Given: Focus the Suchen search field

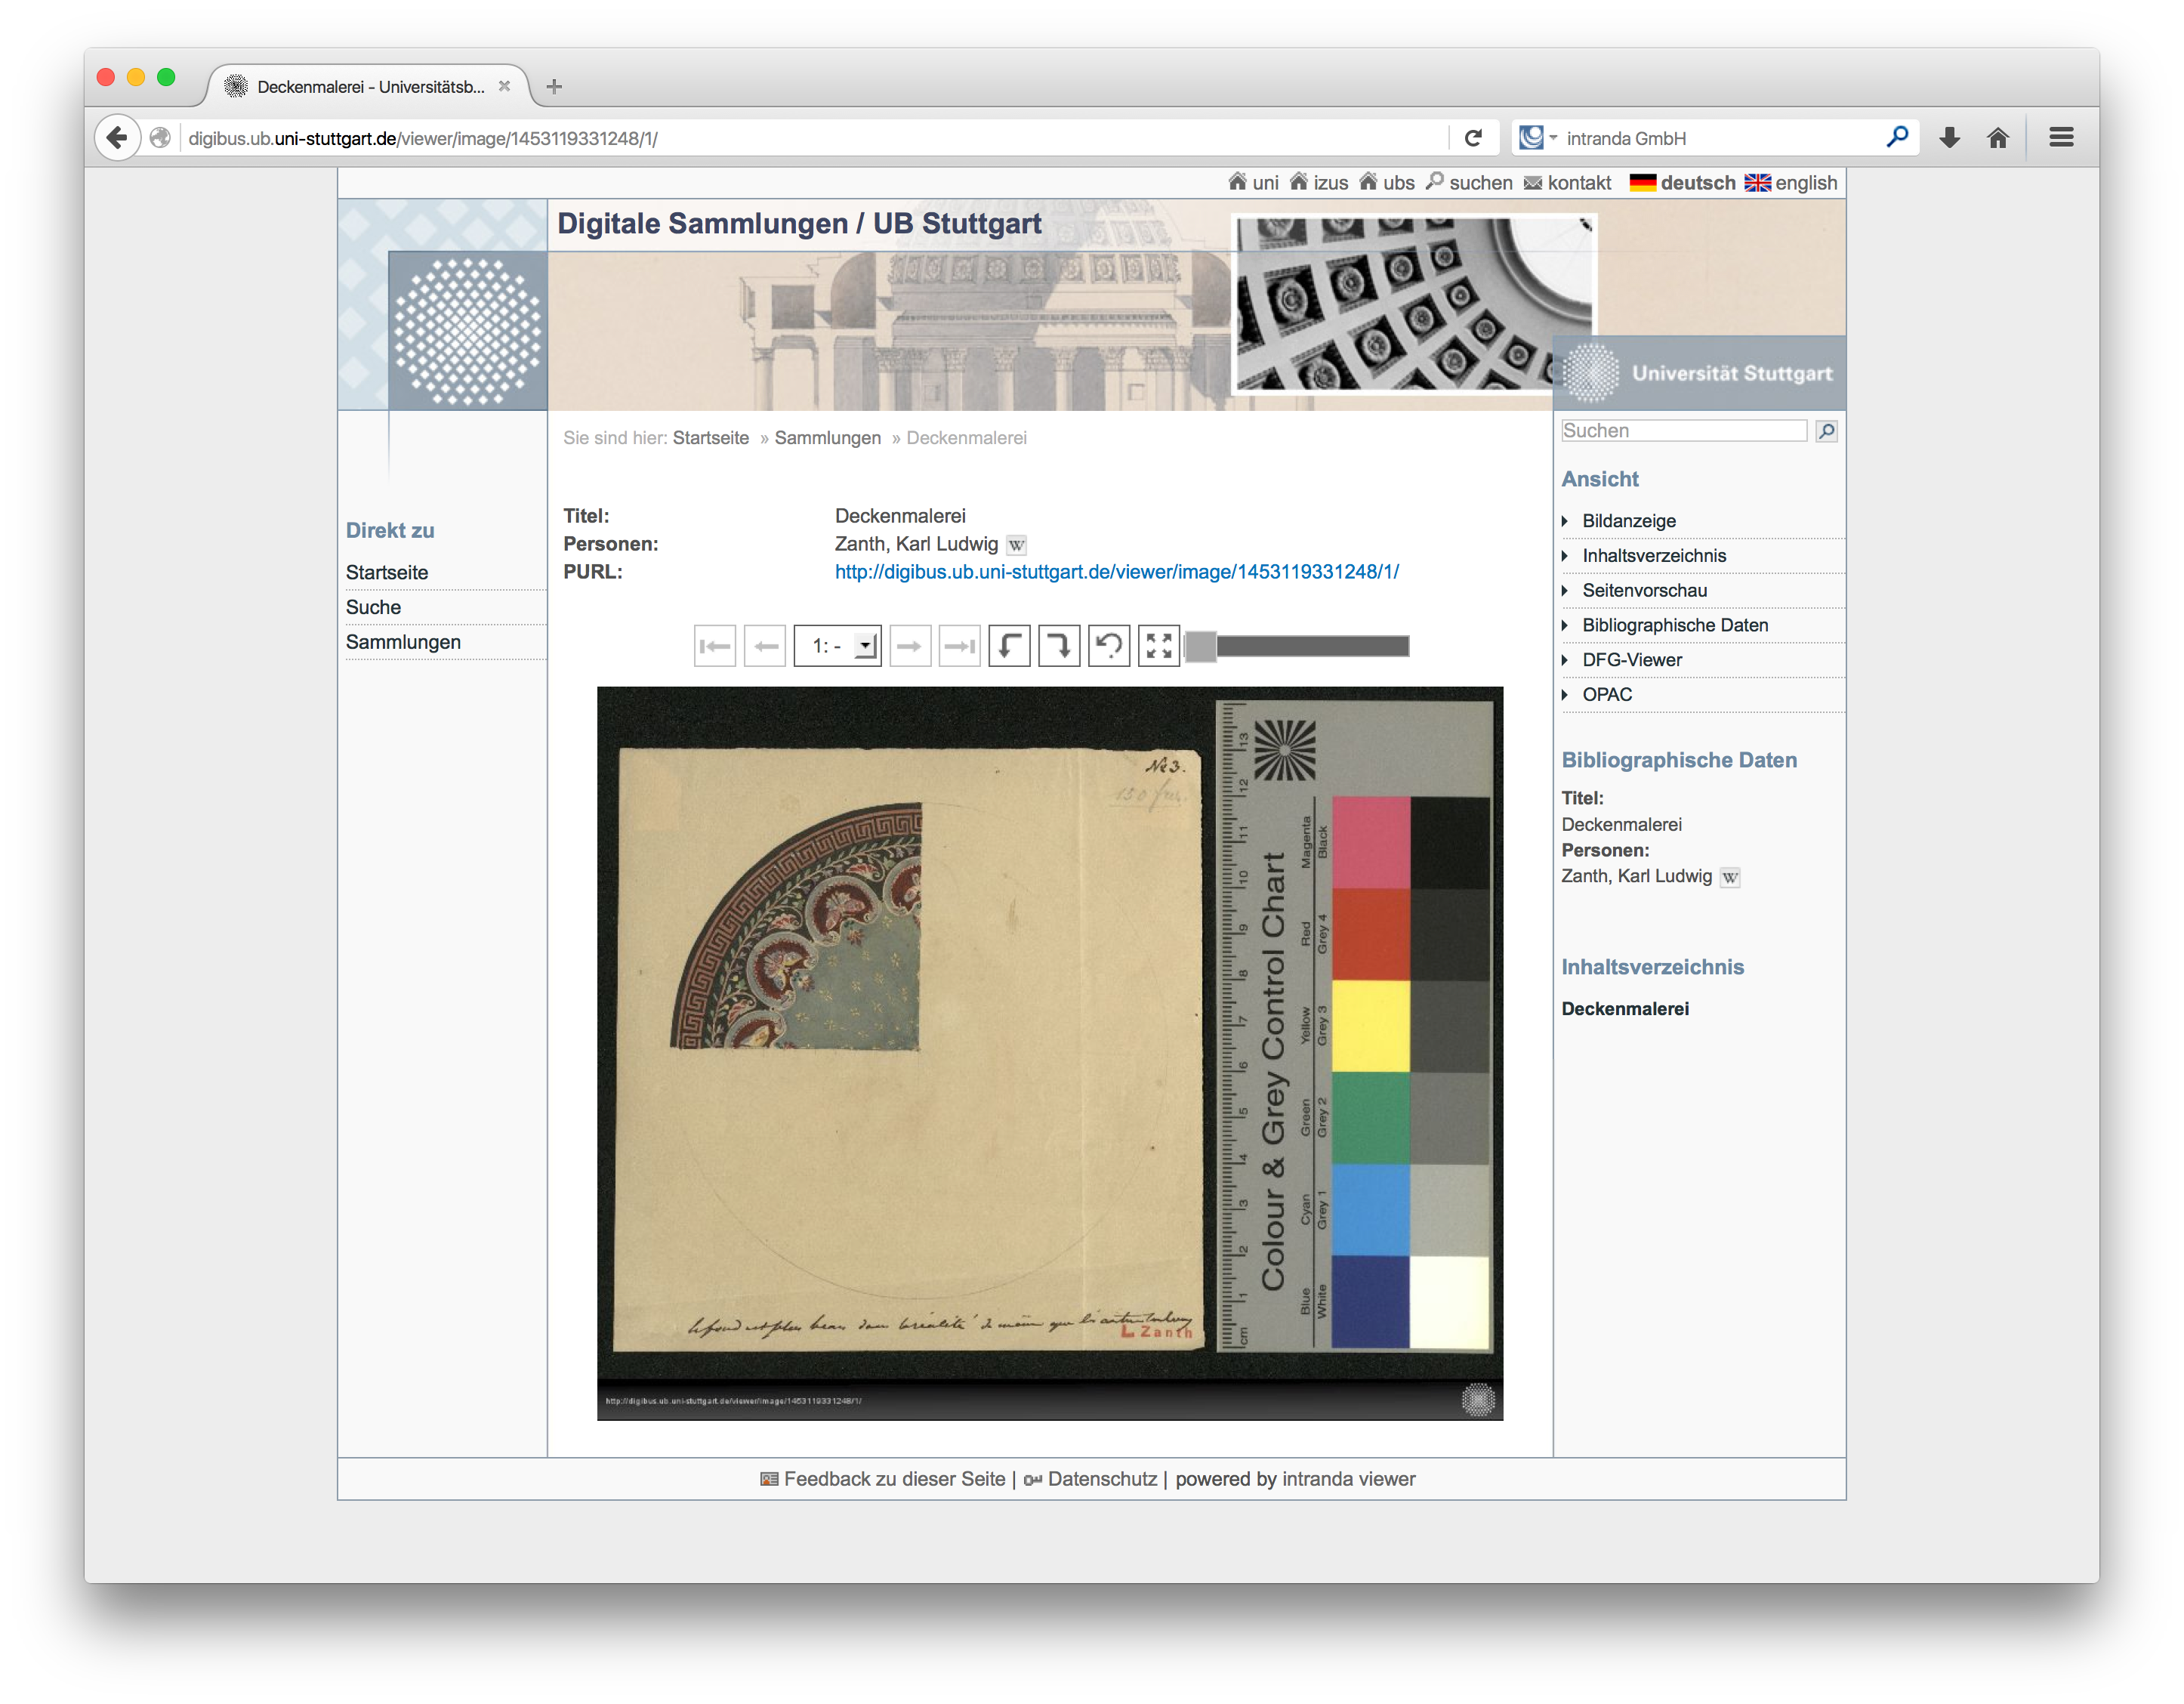Looking at the screenshot, I should coord(1684,431).
